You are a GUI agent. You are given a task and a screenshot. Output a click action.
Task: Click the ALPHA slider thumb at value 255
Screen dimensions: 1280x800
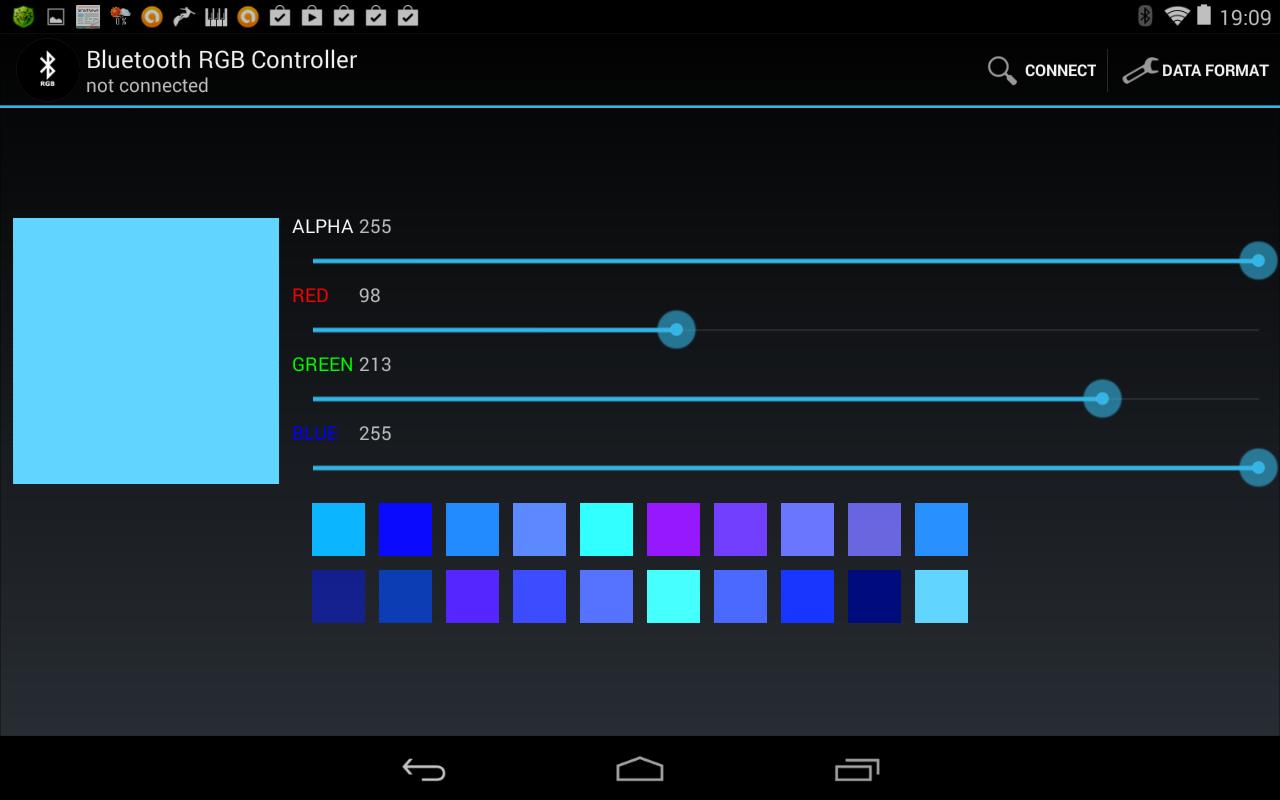(1257, 260)
